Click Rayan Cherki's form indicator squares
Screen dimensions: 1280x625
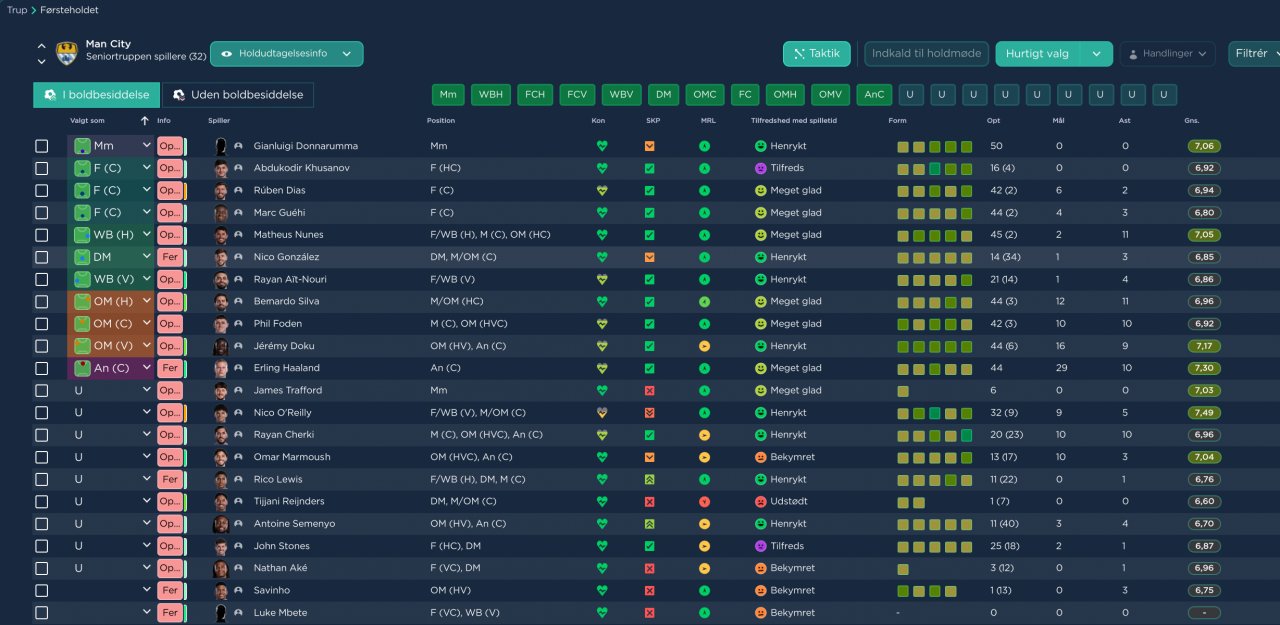934,435
